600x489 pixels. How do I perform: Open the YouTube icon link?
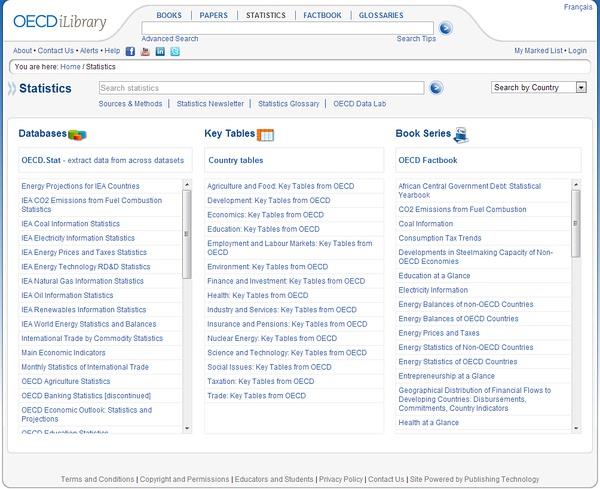coord(145,51)
